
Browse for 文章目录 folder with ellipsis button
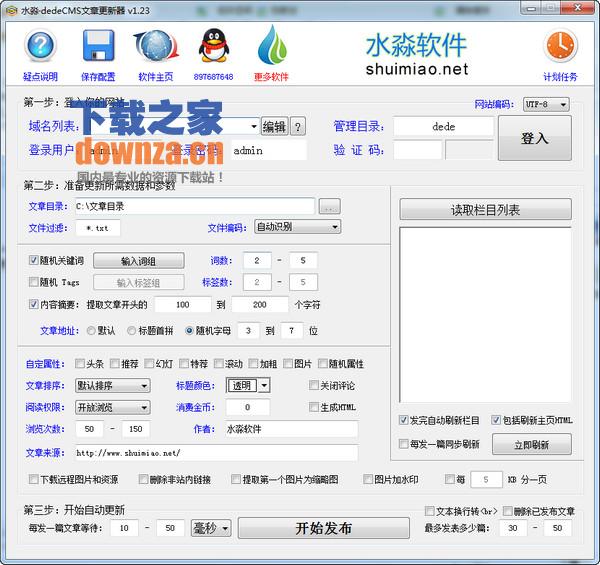[x=329, y=207]
